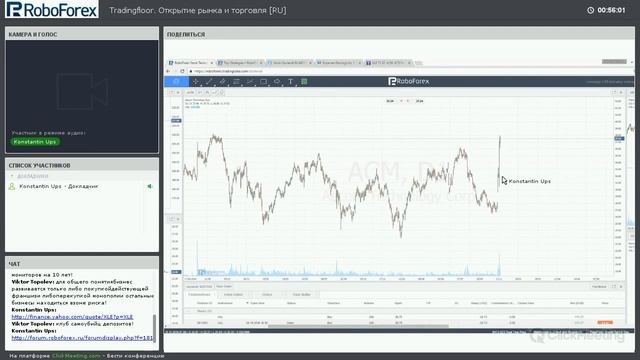Screen dimensions: 640x360
Task: Switch to the third browser tab
Action: click(289, 63)
